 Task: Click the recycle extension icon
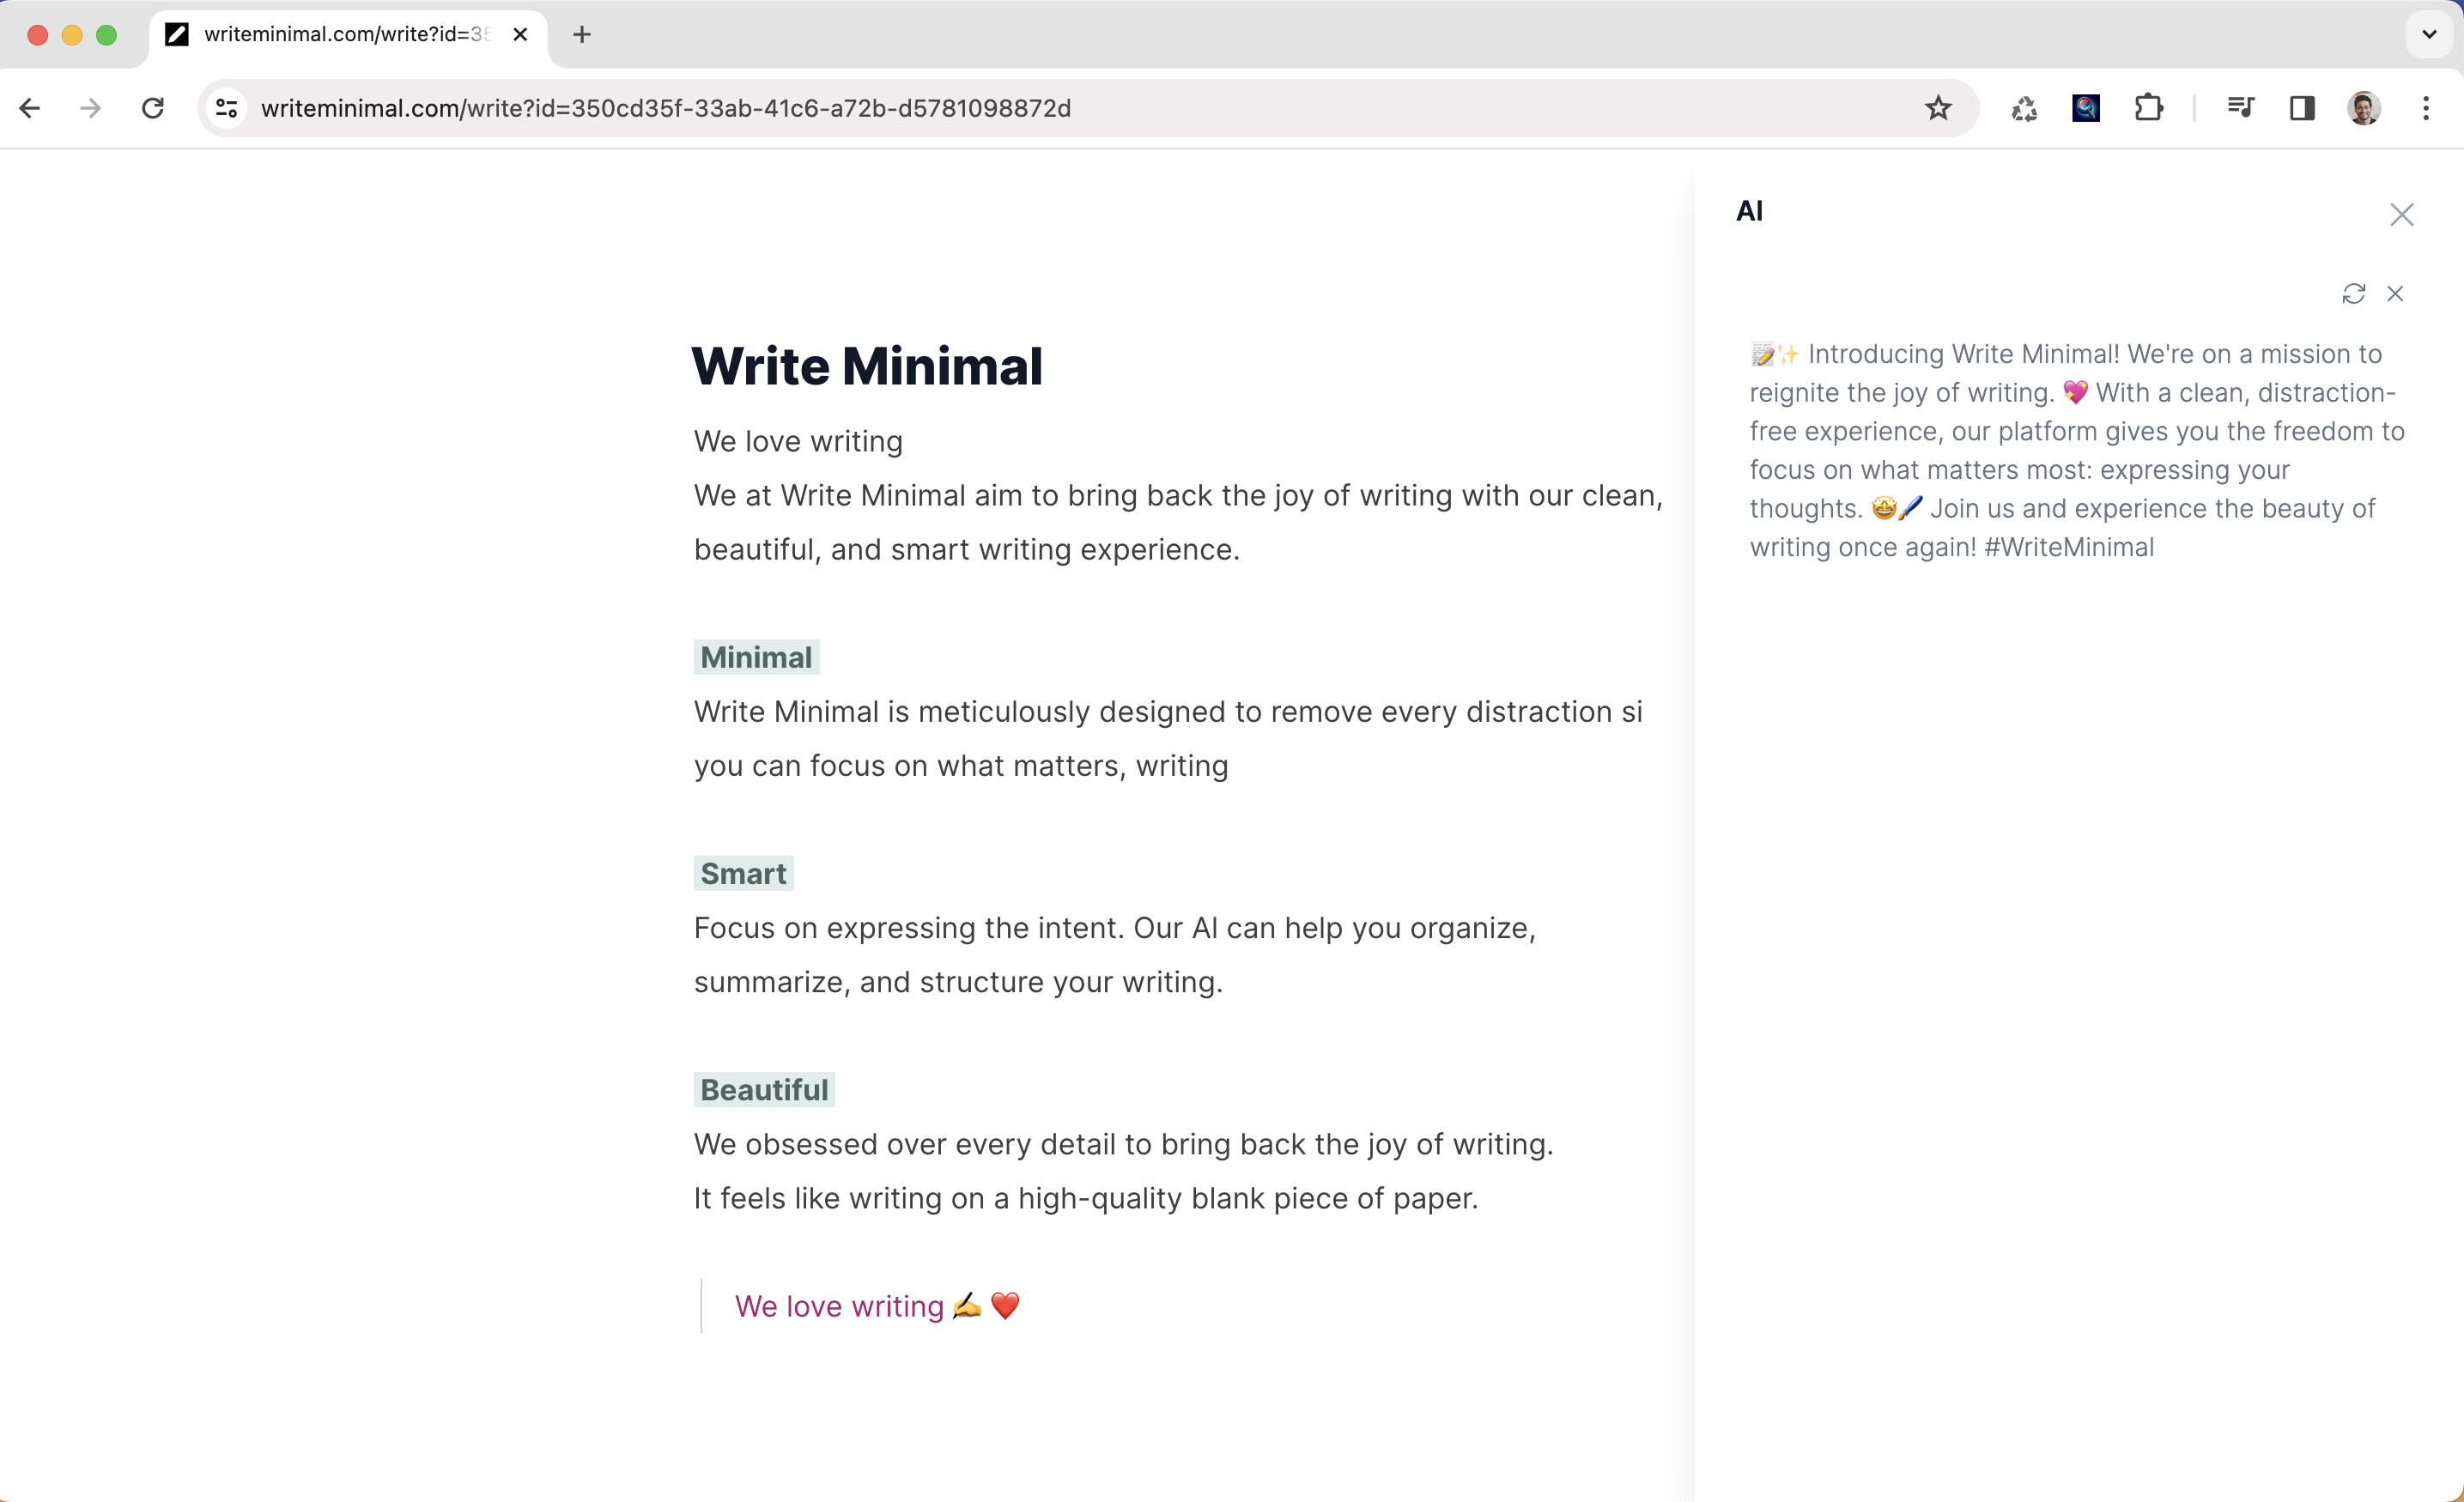tap(2024, 108)
